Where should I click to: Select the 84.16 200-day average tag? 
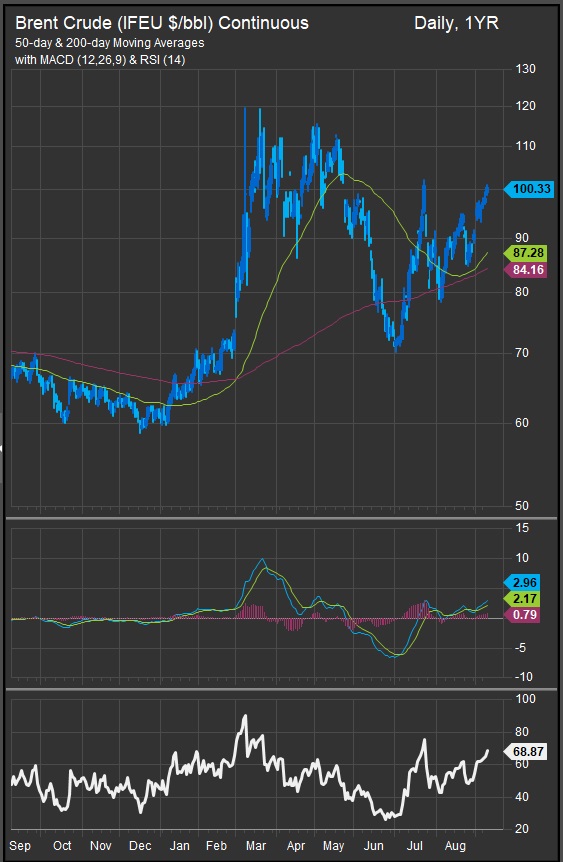coord(526,270)
